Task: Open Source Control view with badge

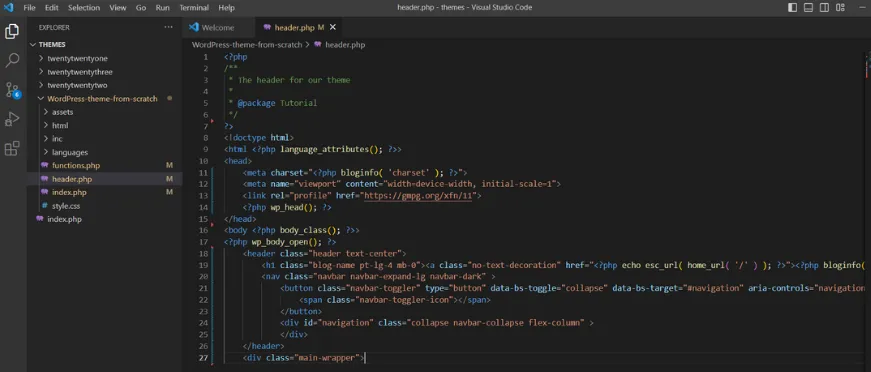Action: (12, 90)
